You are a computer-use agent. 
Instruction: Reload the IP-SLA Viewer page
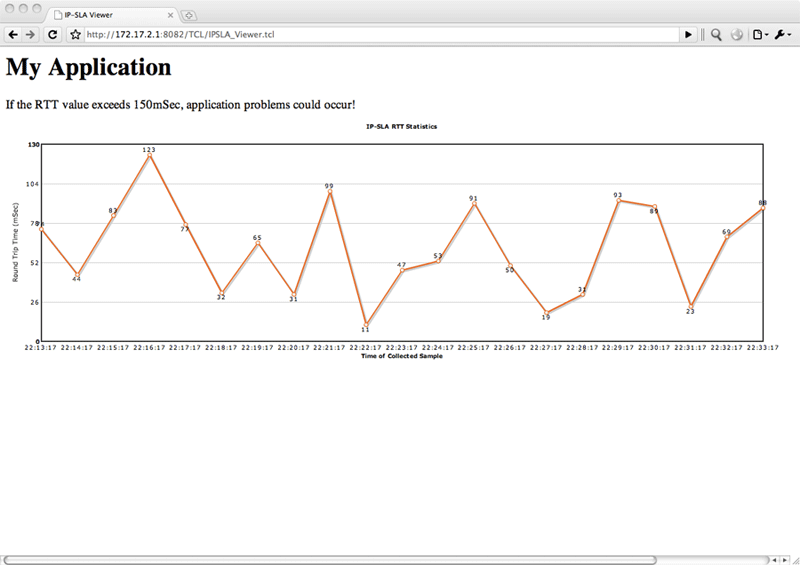pos(52,35)
